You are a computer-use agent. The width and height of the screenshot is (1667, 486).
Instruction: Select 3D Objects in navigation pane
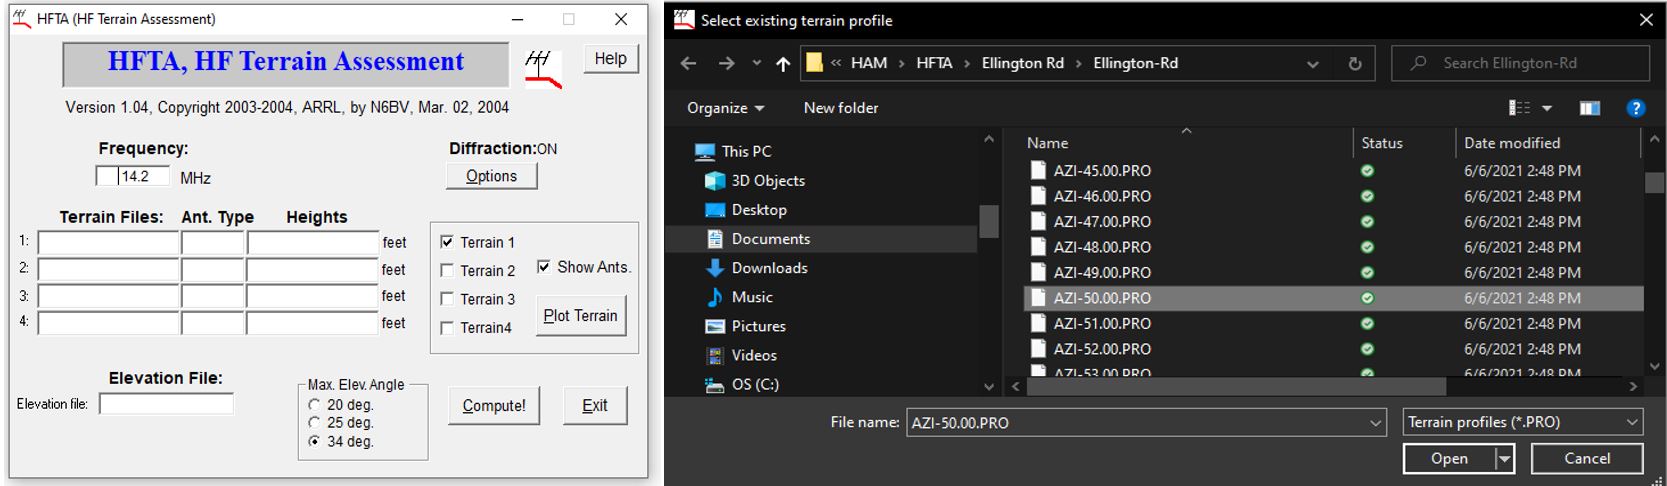[x=767, y=181]
